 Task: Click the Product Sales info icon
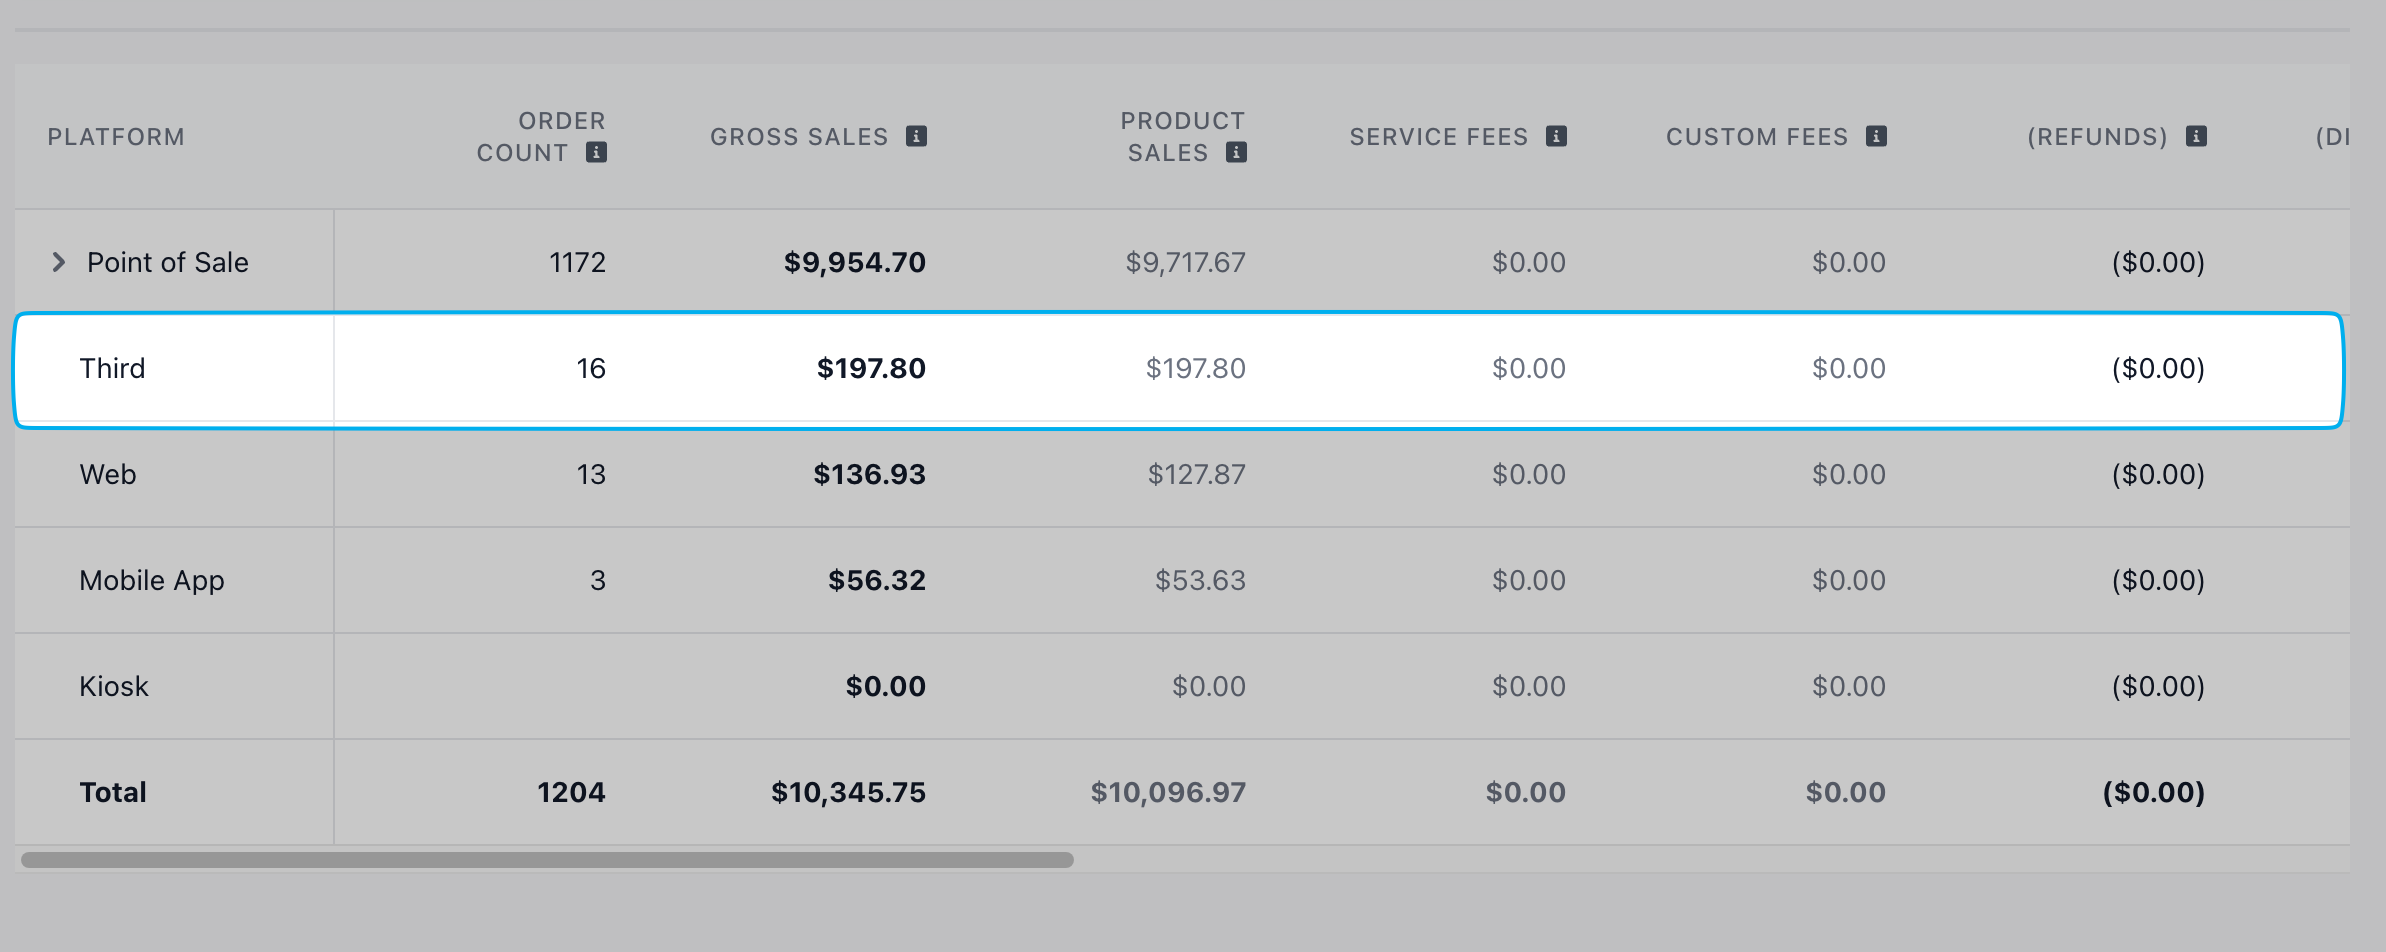1236,152
